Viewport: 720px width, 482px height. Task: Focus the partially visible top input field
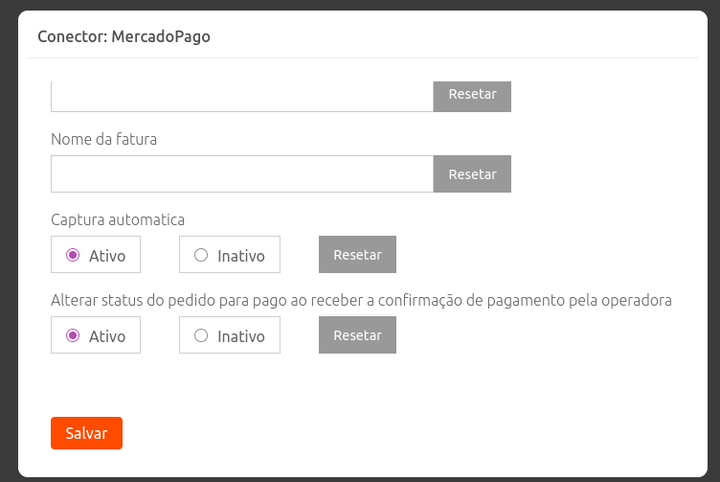point(241,97)
